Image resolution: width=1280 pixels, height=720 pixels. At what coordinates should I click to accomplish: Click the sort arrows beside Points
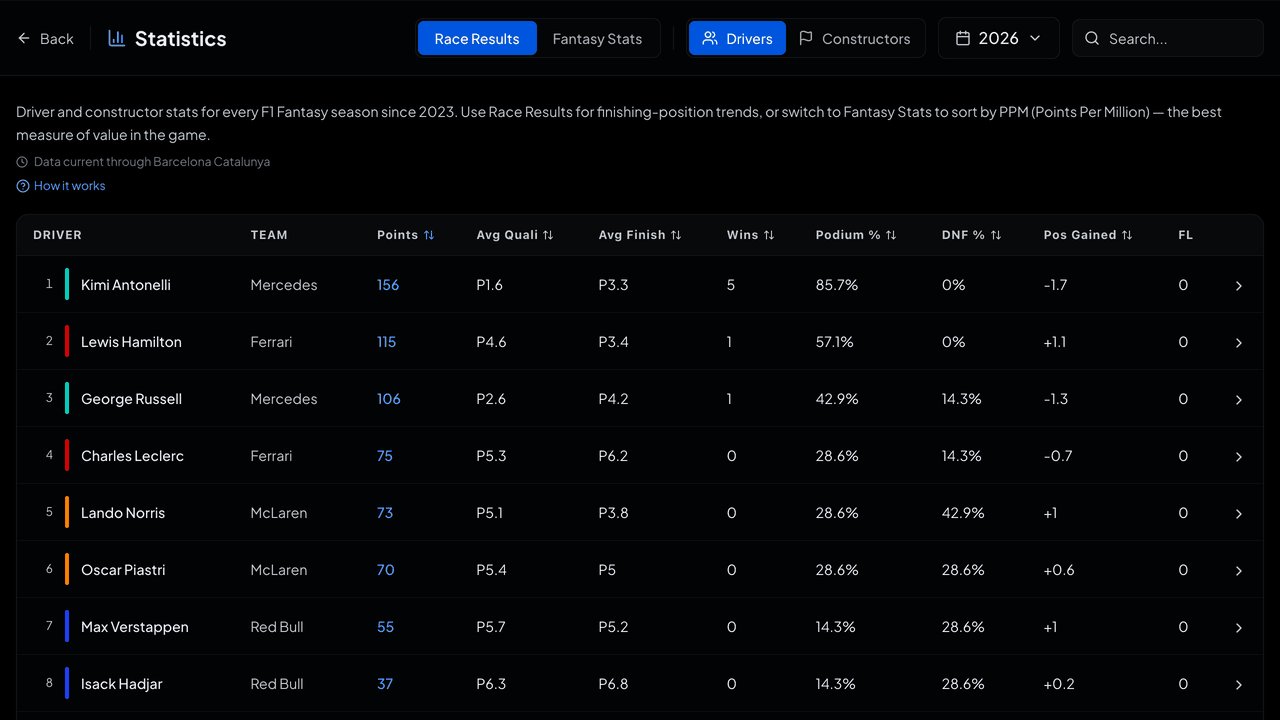point(429,235)
